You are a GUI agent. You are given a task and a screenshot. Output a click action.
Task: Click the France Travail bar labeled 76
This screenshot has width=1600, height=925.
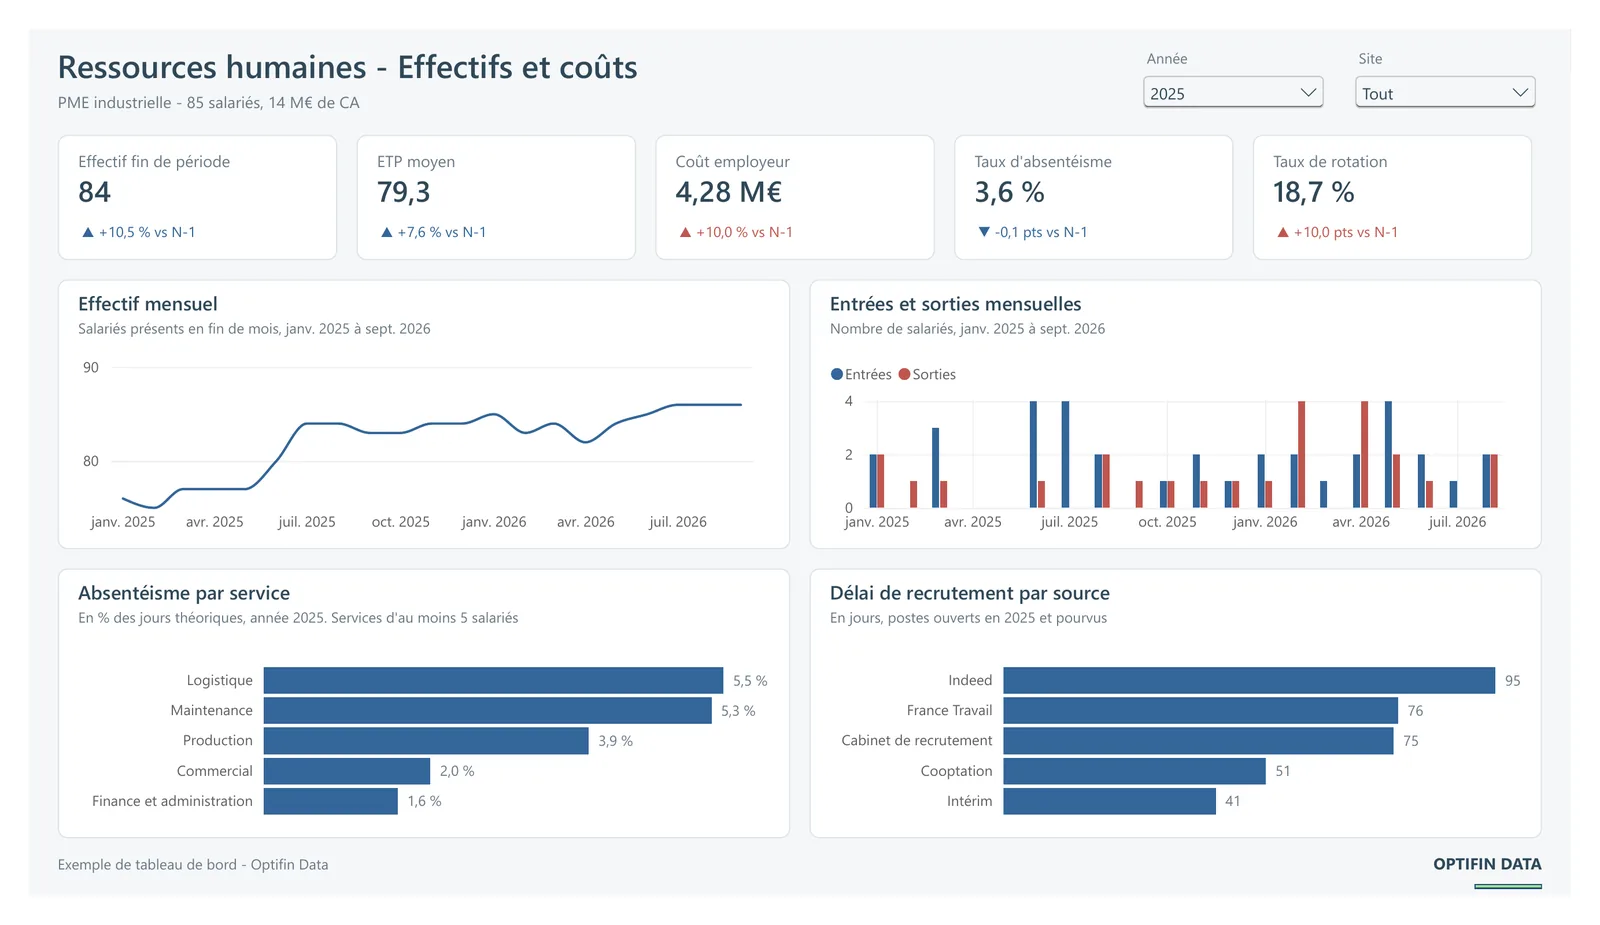click(x=1201, y=710)
